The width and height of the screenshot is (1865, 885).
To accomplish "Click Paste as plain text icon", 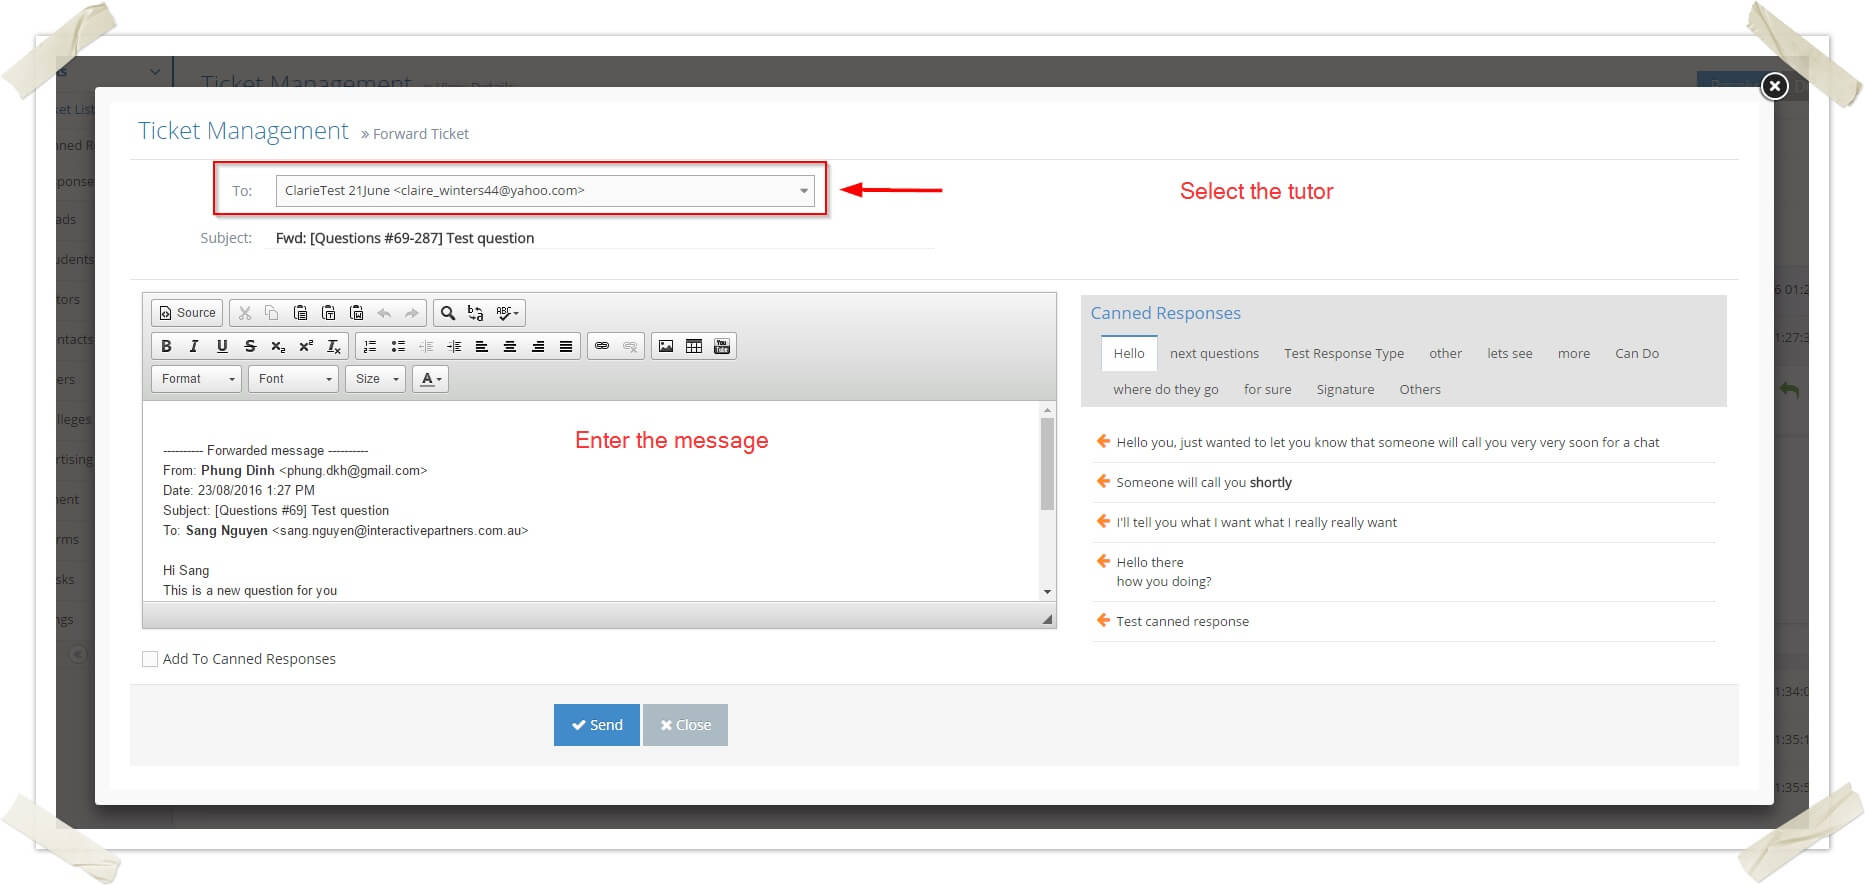I will 328,313.
